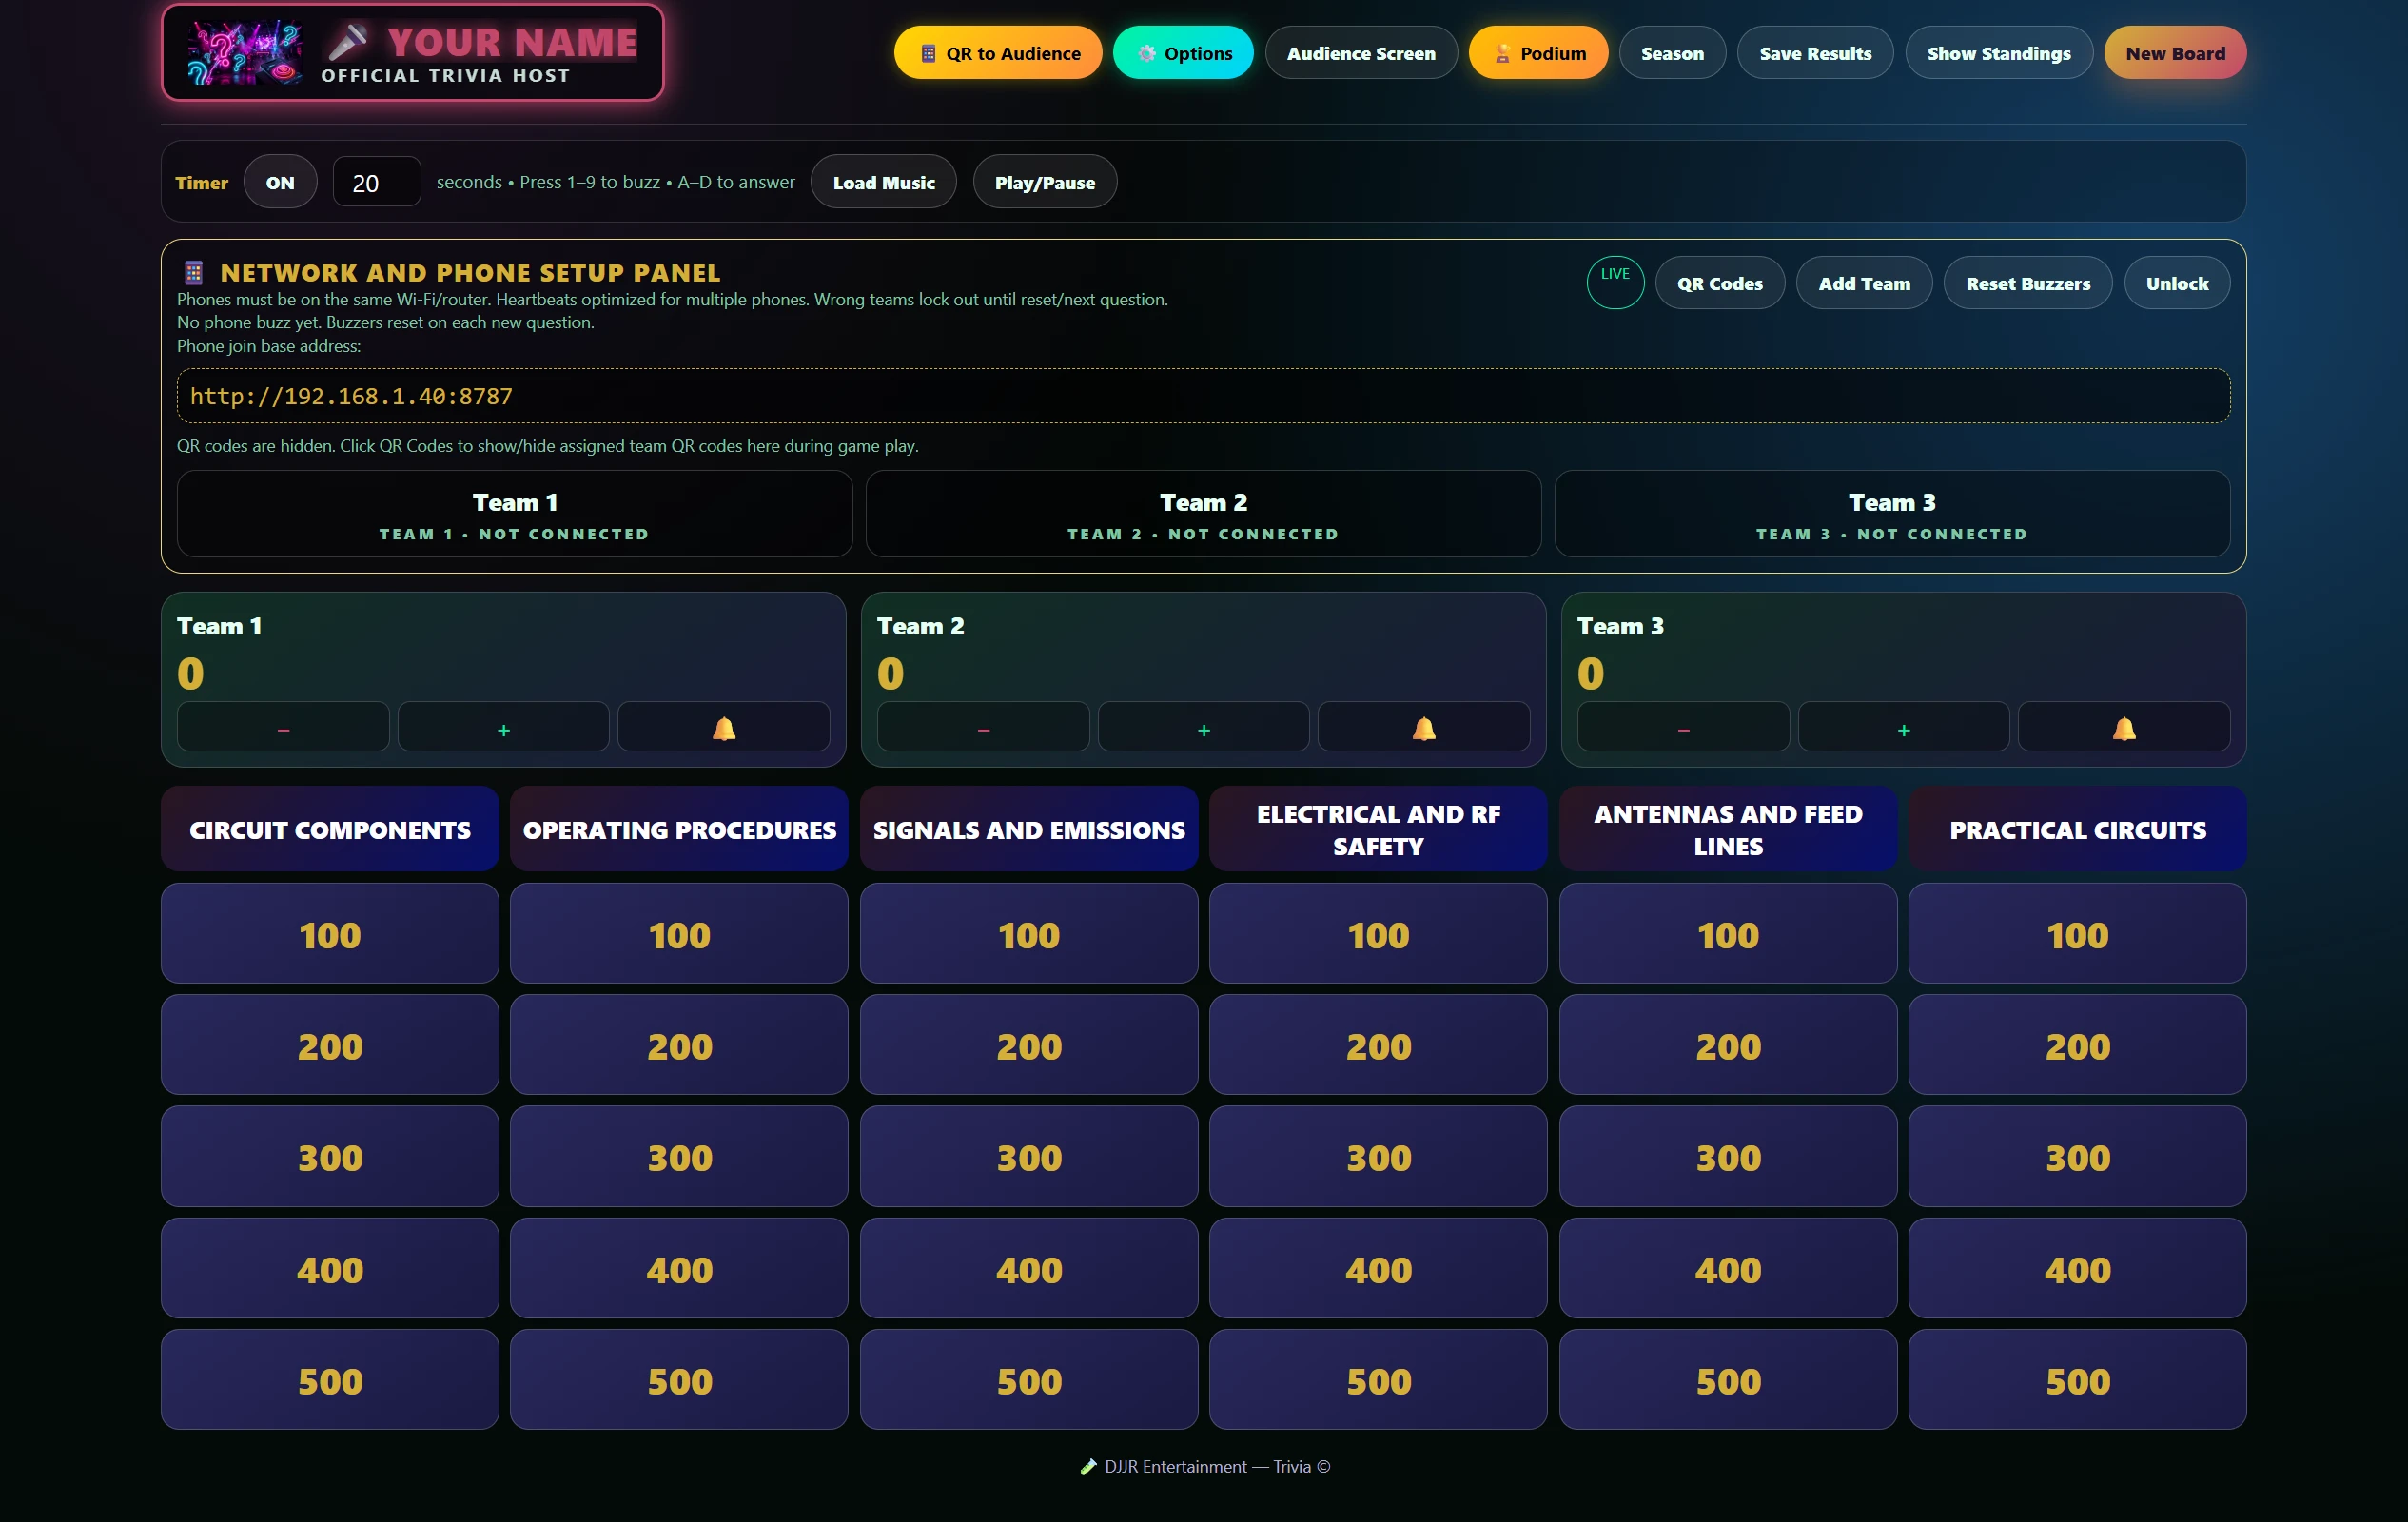Click the Unlock button

coord(2177,283)
